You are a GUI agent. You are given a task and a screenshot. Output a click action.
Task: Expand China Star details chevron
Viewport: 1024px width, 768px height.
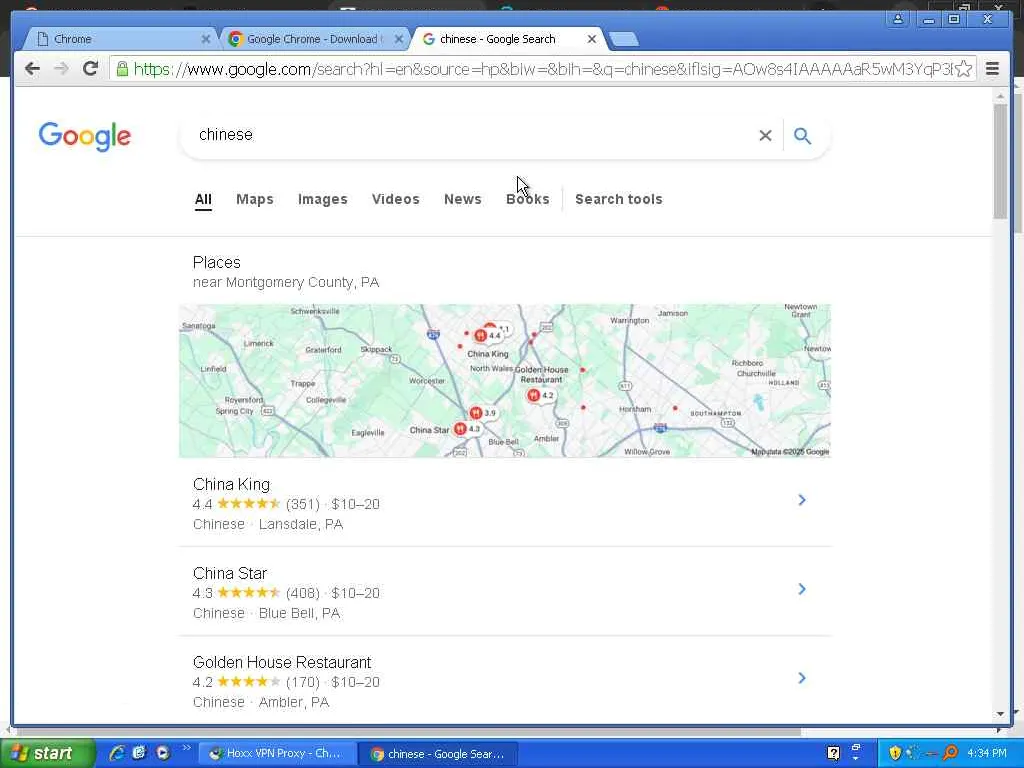pyautogui.click(x=802, y=589)
